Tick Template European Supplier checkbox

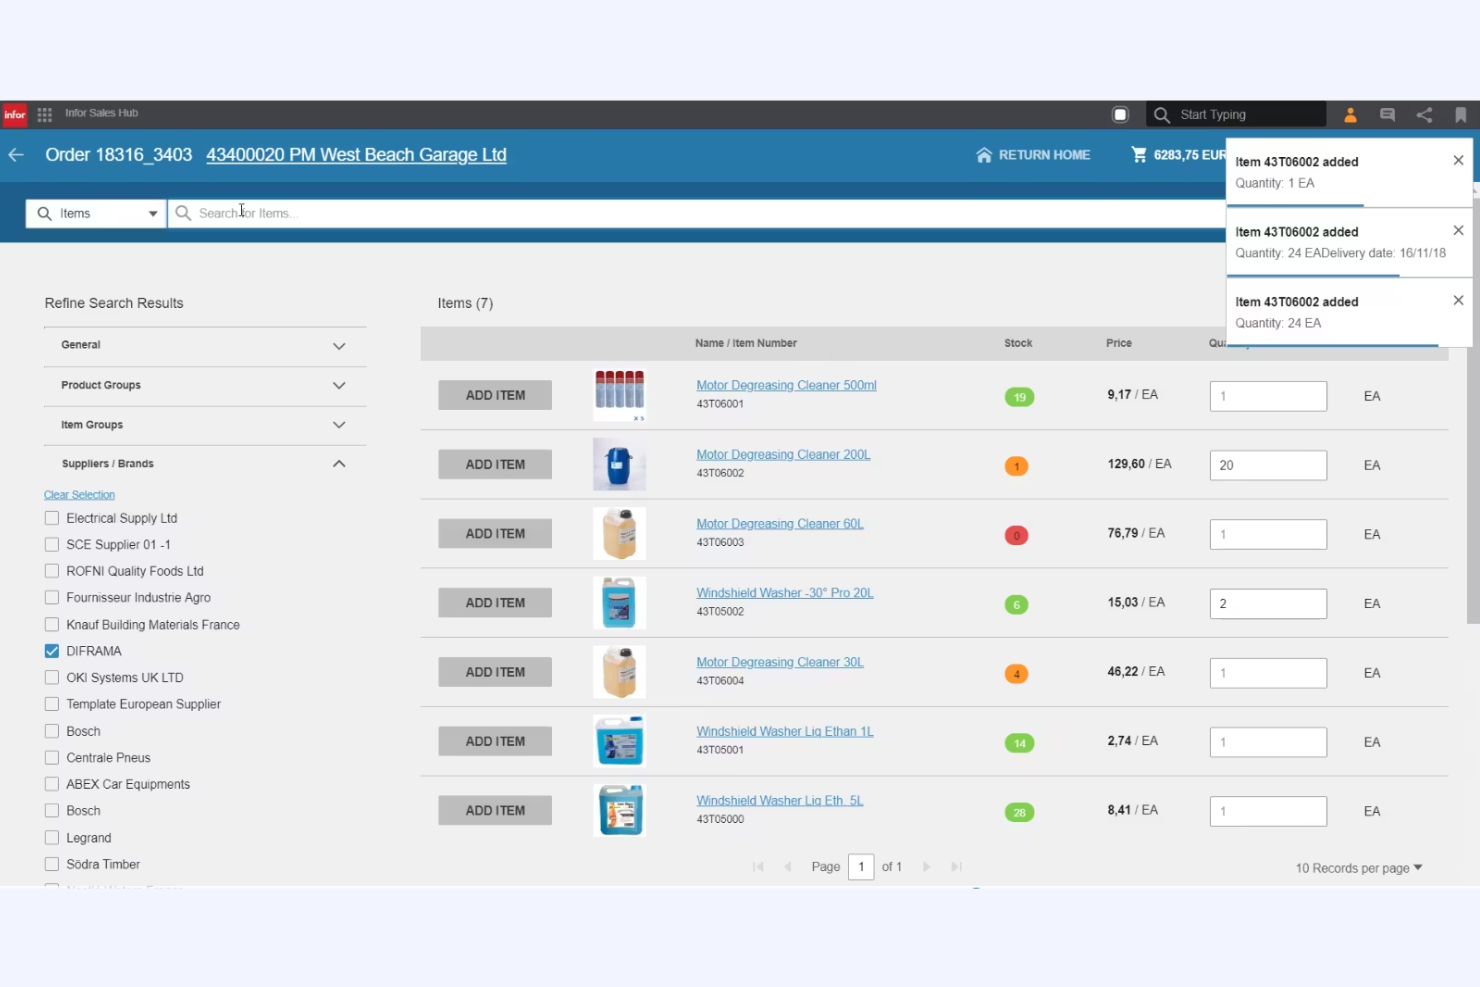[x=52, y=704]
